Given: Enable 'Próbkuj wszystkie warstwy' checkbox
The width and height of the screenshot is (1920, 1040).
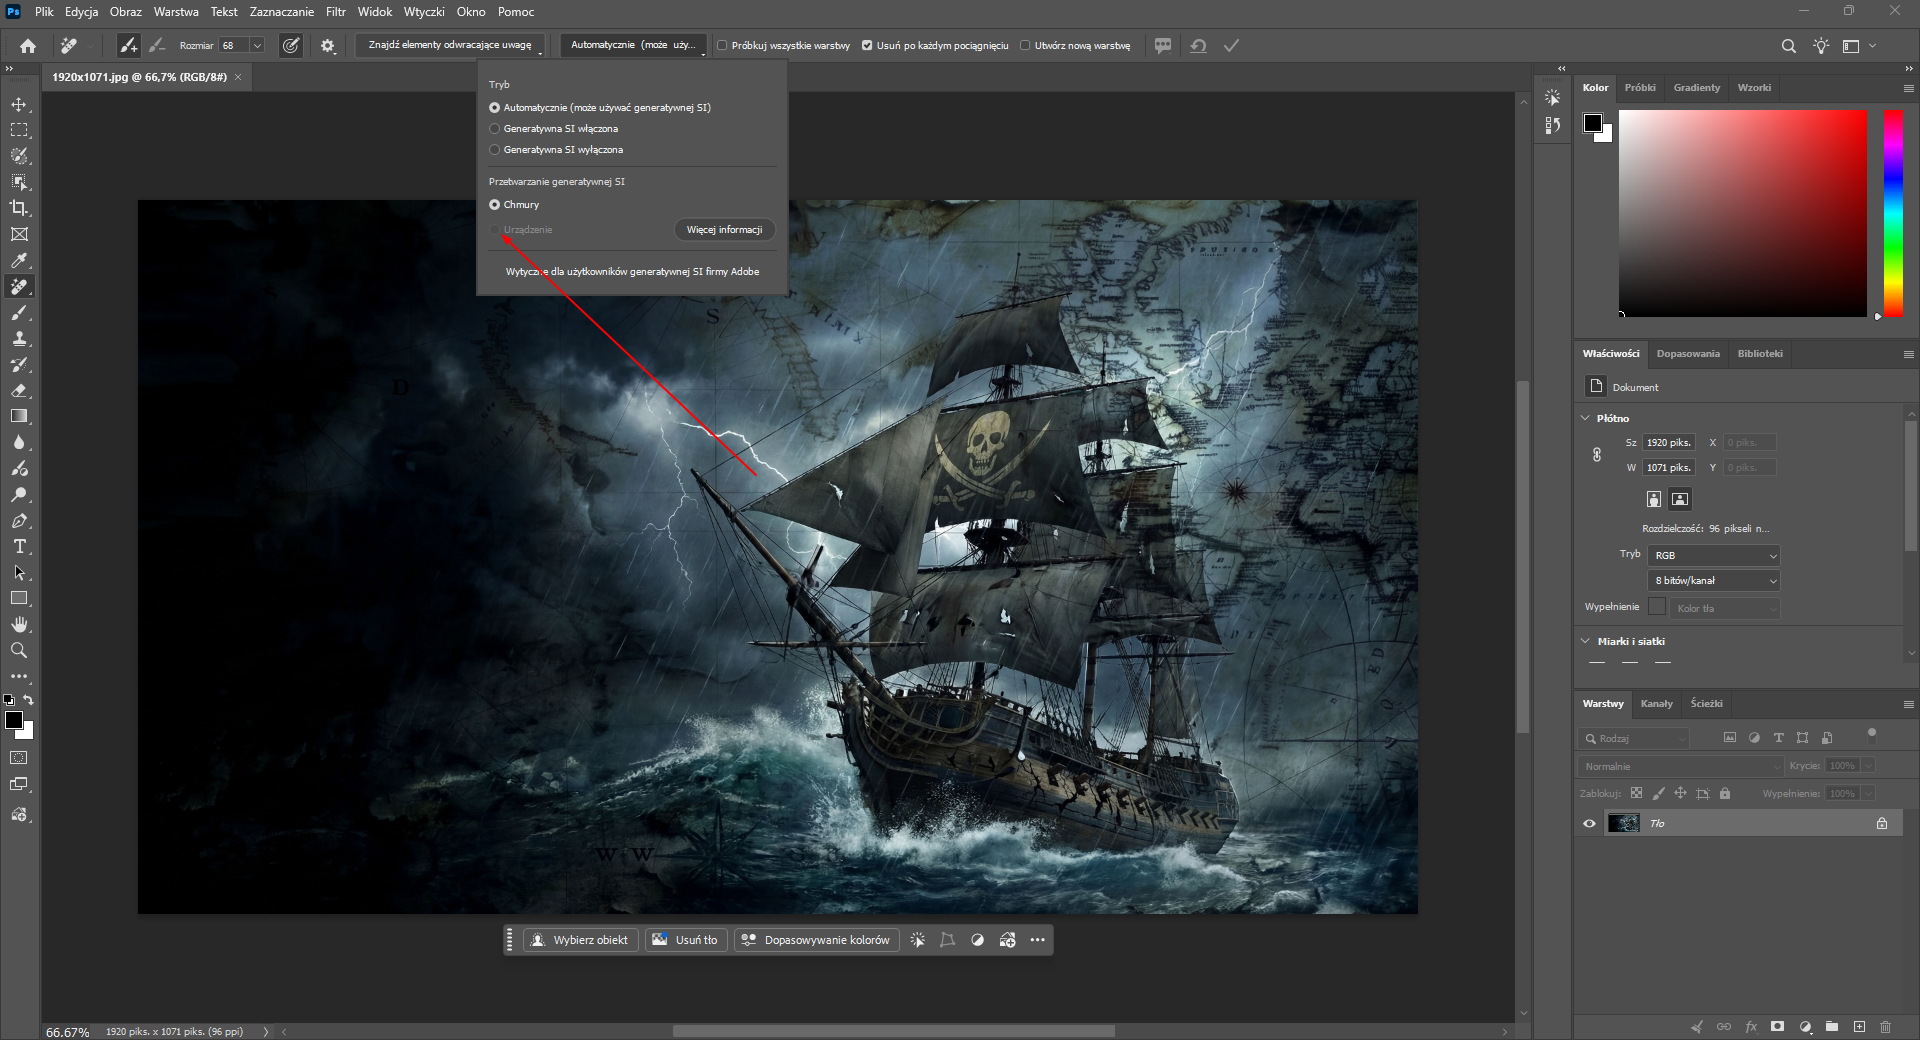Looking at the screenshot, I should click(x=722, y=46).
